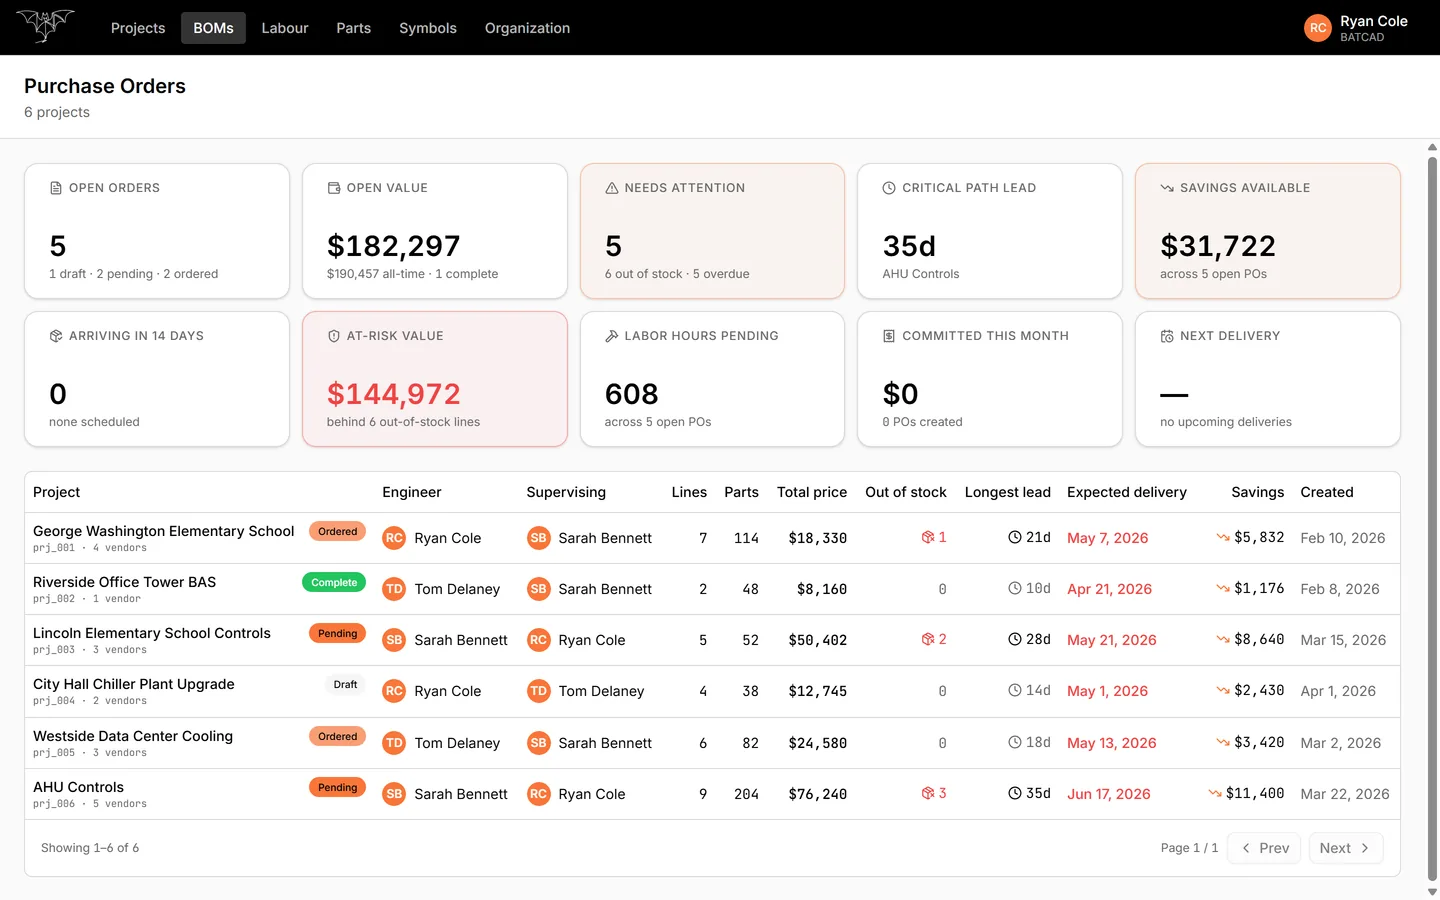Click the Arriving in 14 Days package icon
Viewport: 1440px width, 900px height.
point(56,336)
